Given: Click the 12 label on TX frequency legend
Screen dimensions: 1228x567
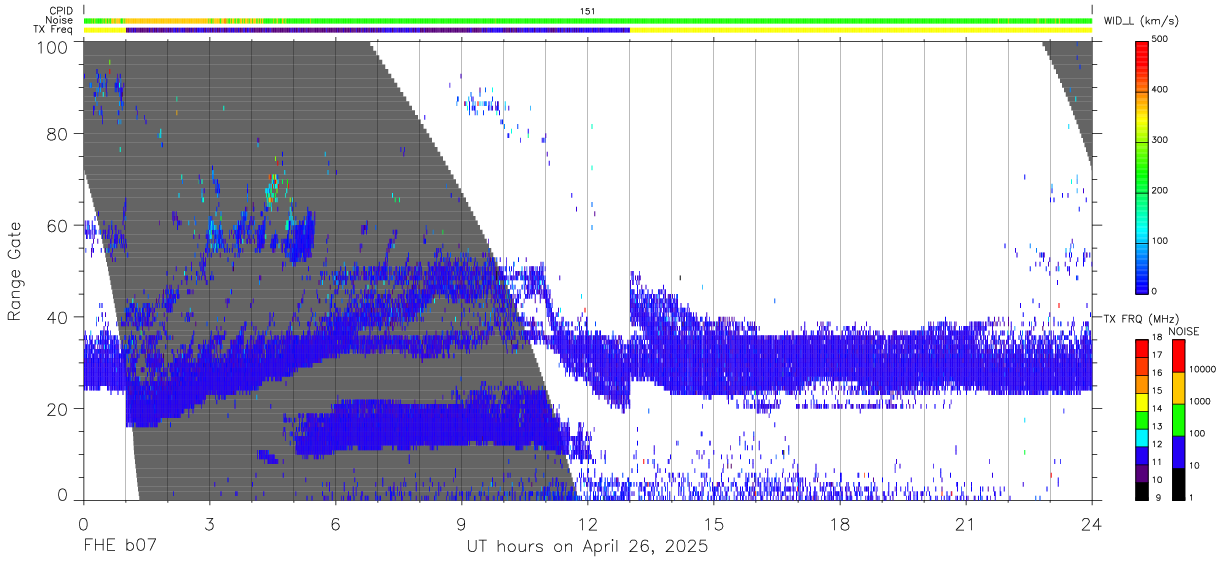Looking at the screenshot, I should tap(1157, 444).
